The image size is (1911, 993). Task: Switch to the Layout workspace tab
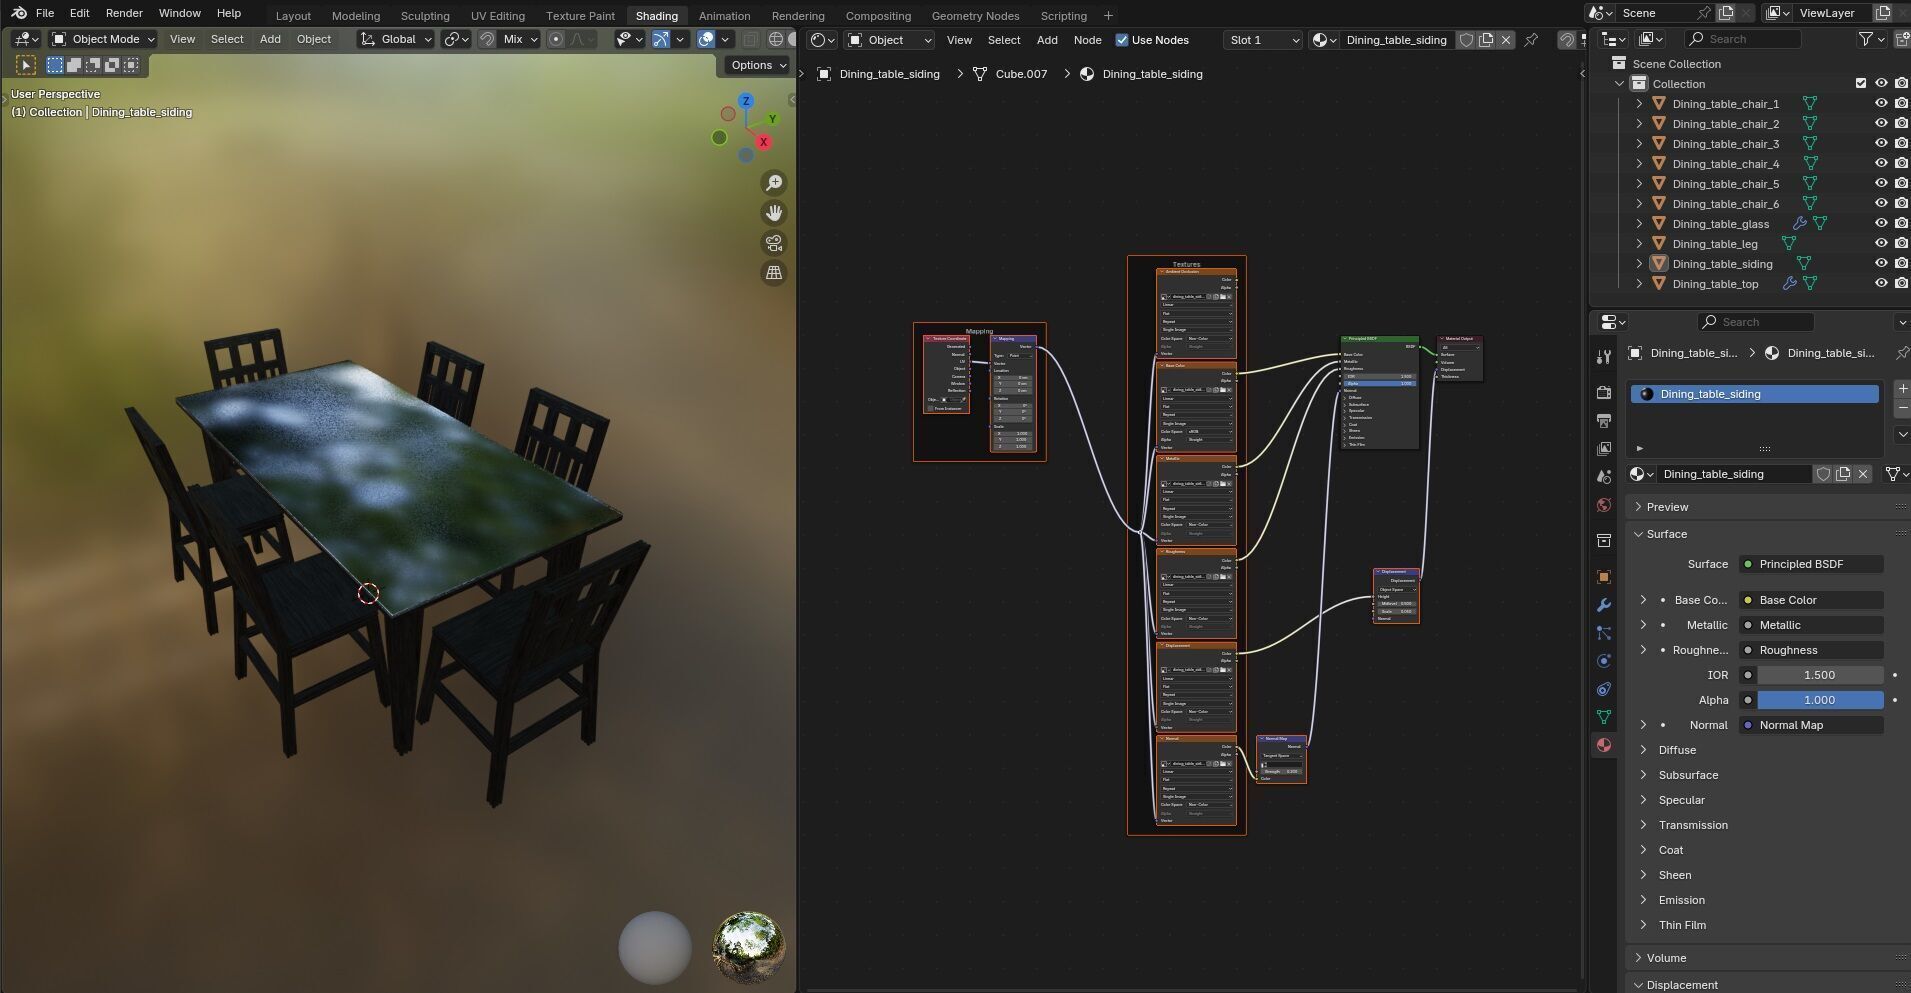293,16
